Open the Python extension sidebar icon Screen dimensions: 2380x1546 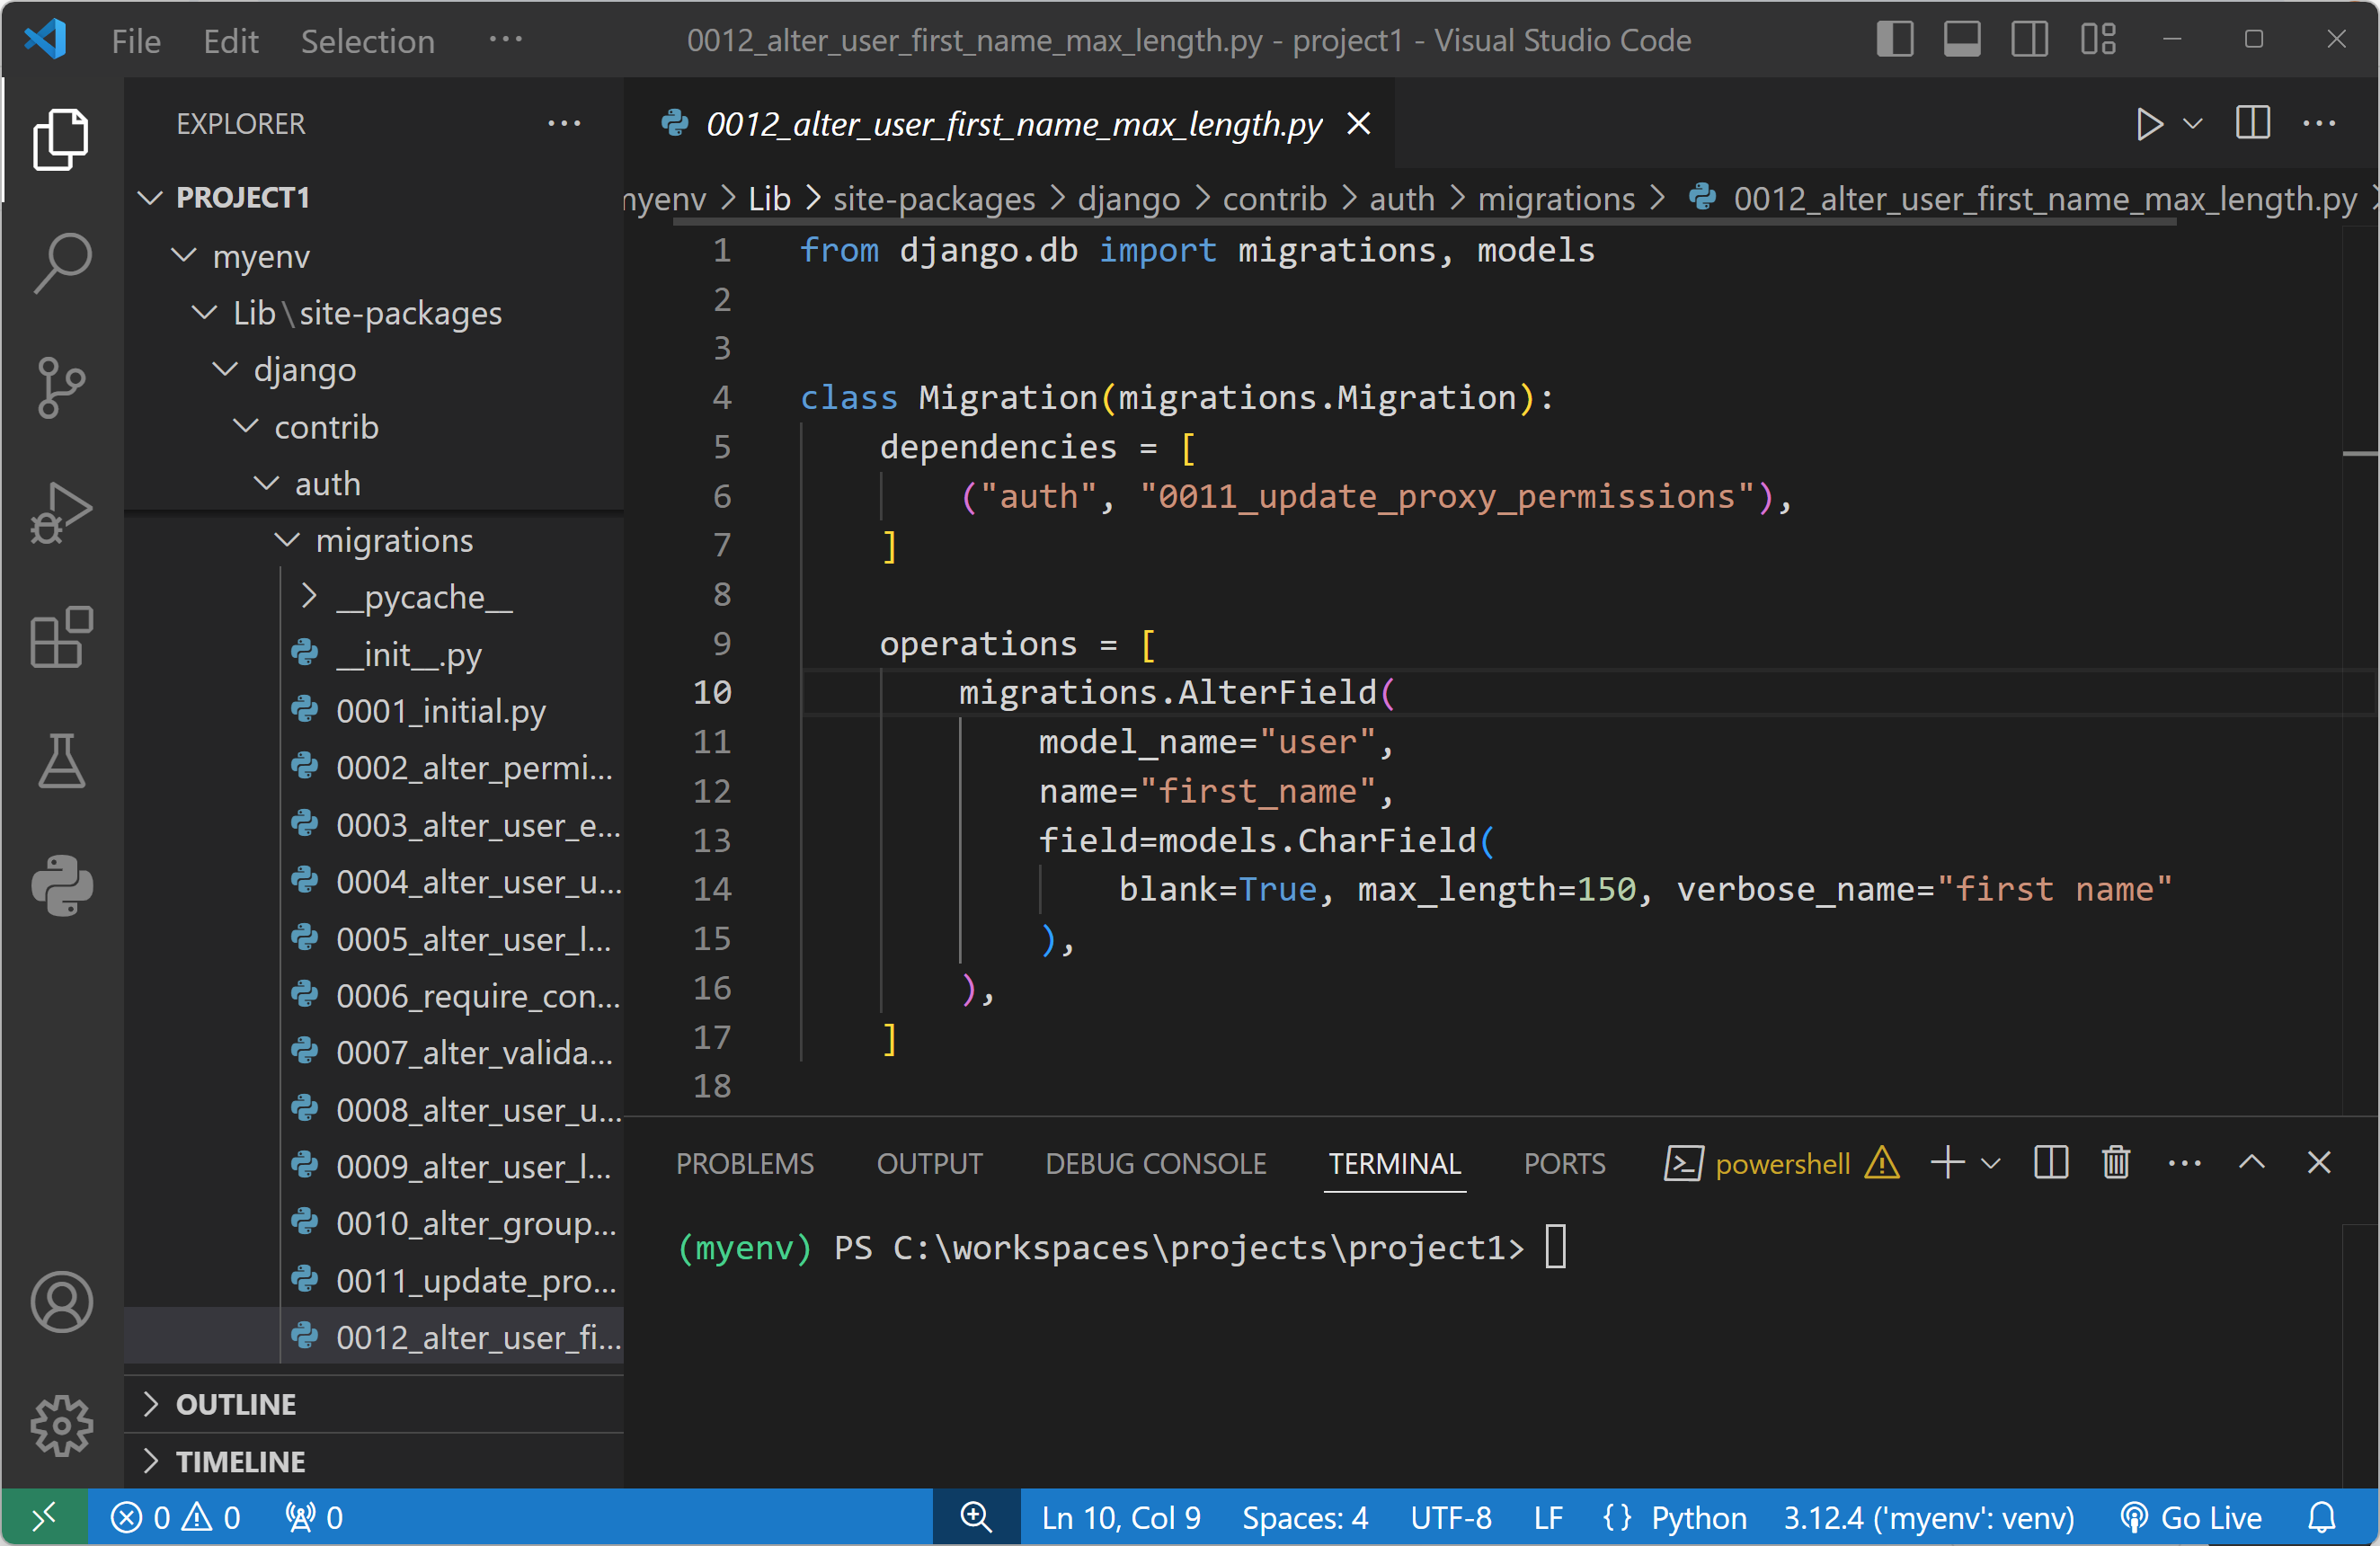[x=62, y=886]
